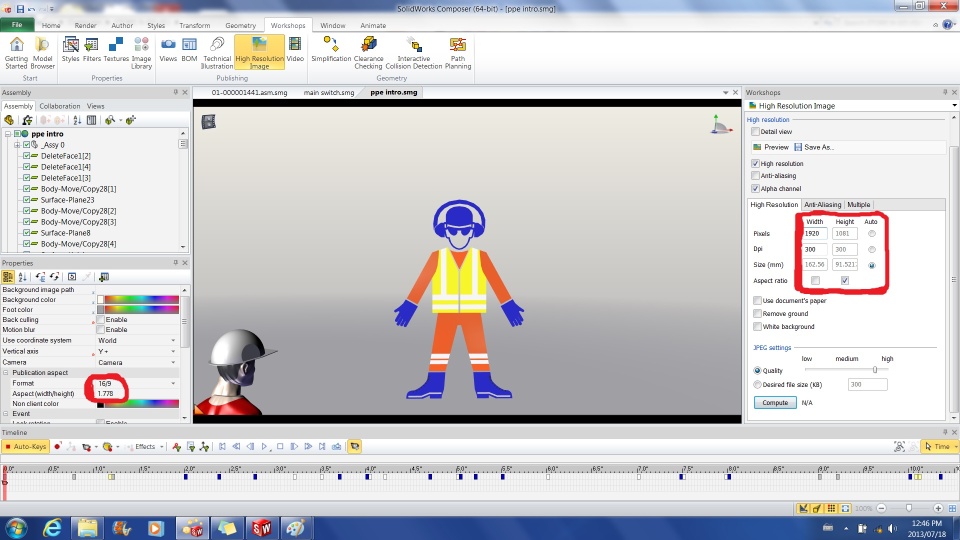
Task: Select the Quality radio button
Action: [x=757, y=370]
